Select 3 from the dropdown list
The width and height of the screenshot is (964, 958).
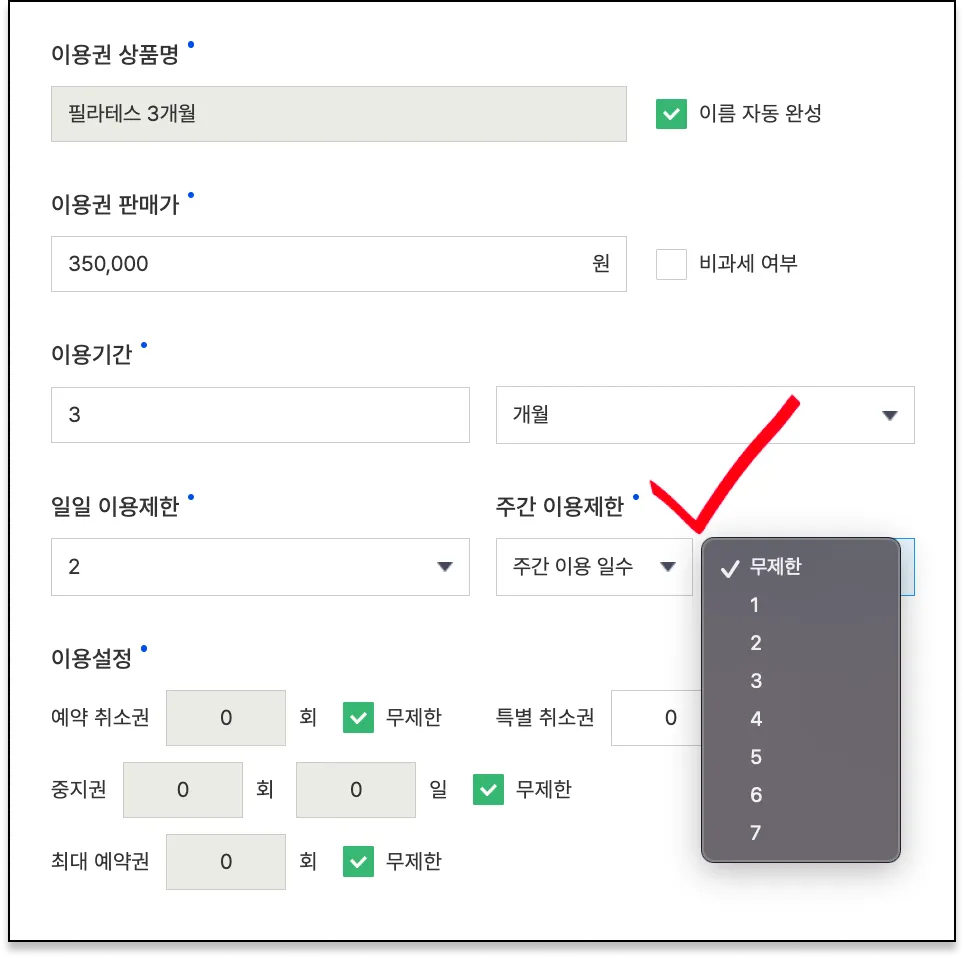pos(756,681)
